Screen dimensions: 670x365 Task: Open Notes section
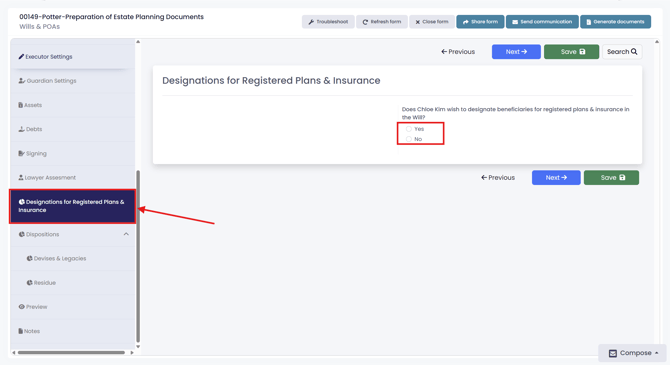pyautogui.click(x=72, y=331)
